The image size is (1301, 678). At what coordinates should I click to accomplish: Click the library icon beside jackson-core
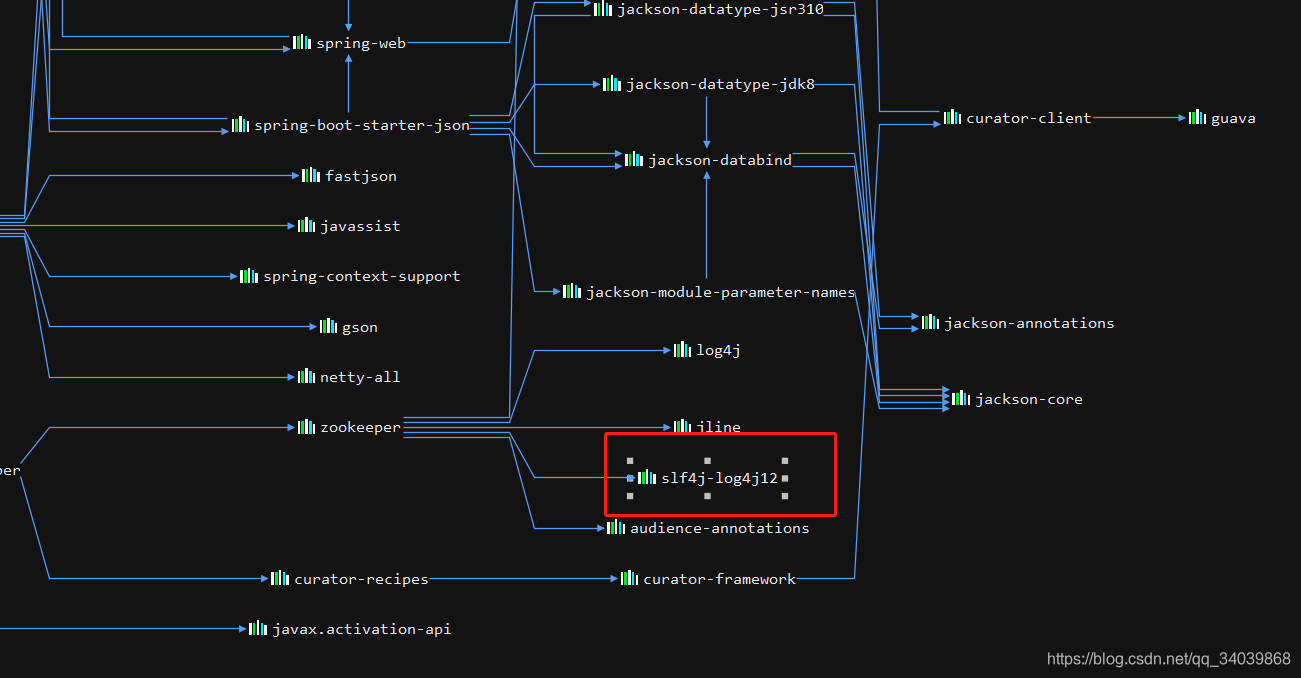(x=961, y=398)
